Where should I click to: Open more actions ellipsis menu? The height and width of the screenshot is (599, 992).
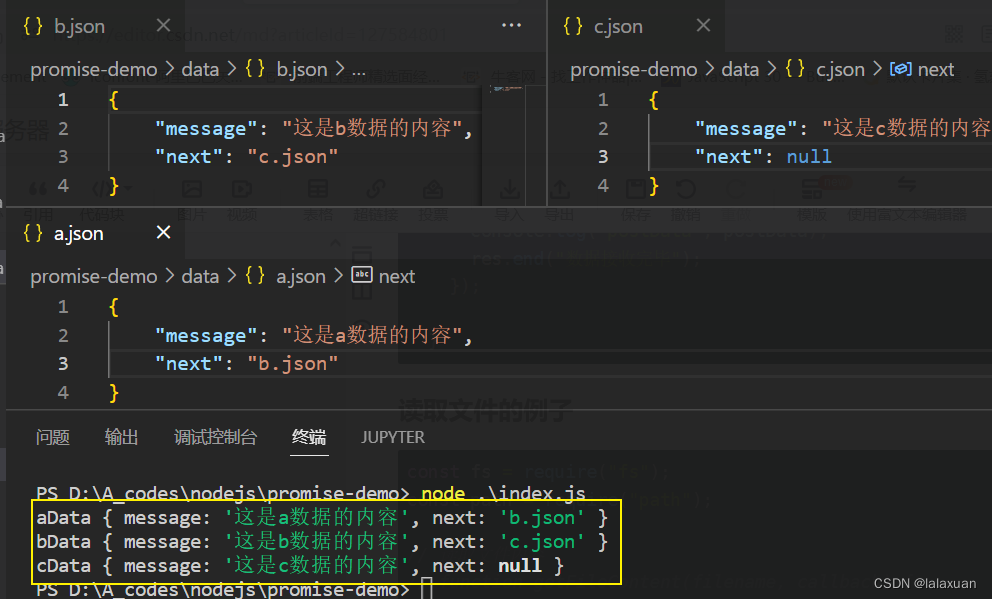511,25
